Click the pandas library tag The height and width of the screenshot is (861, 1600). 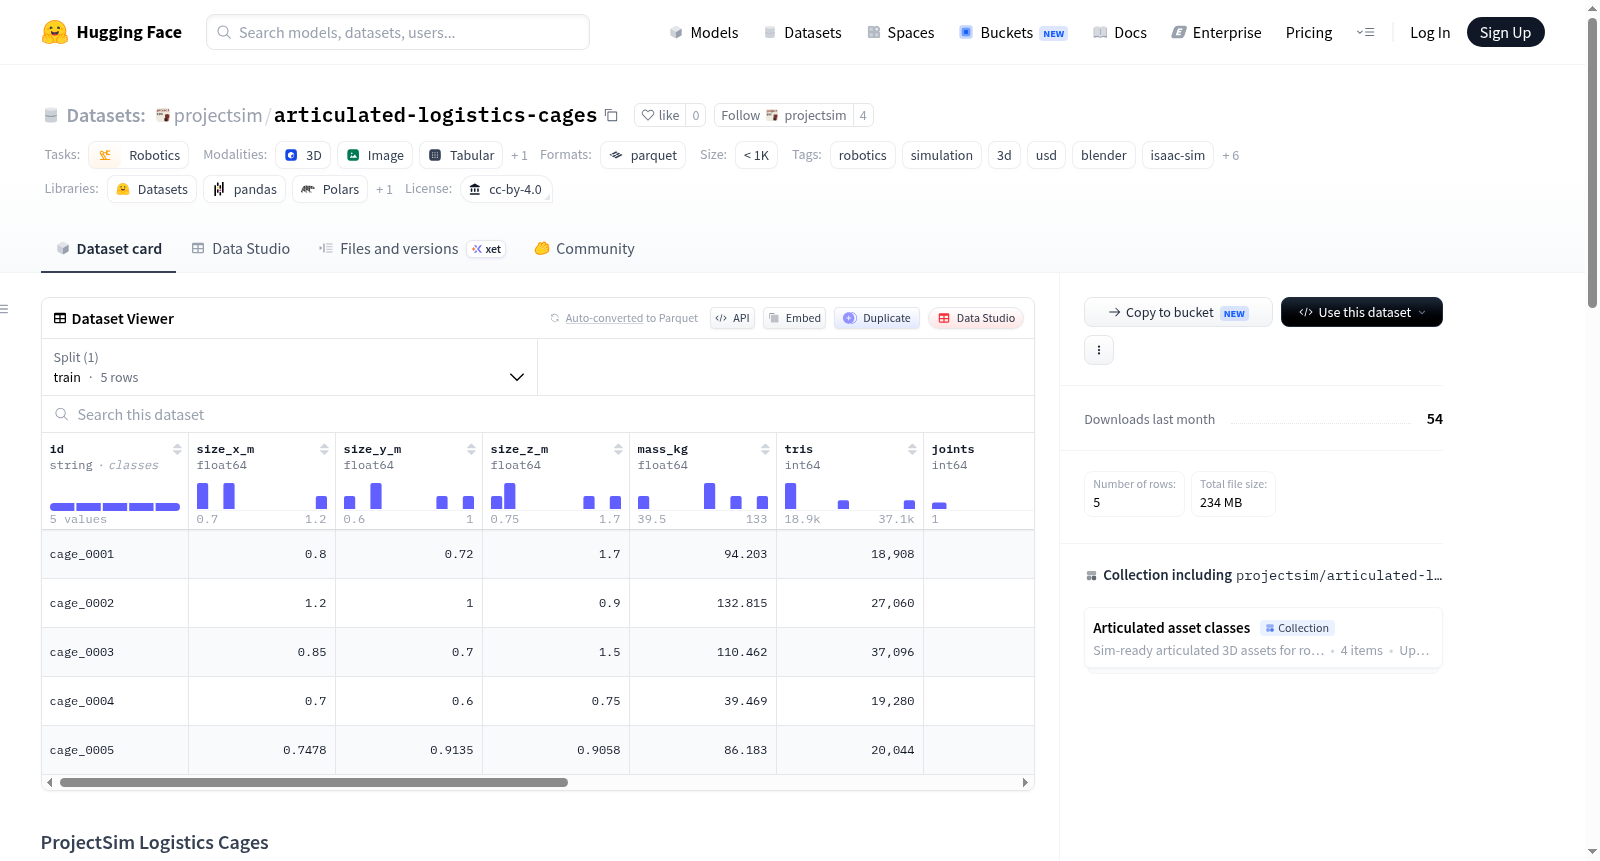pyautogui.click(x=245, y=189)
